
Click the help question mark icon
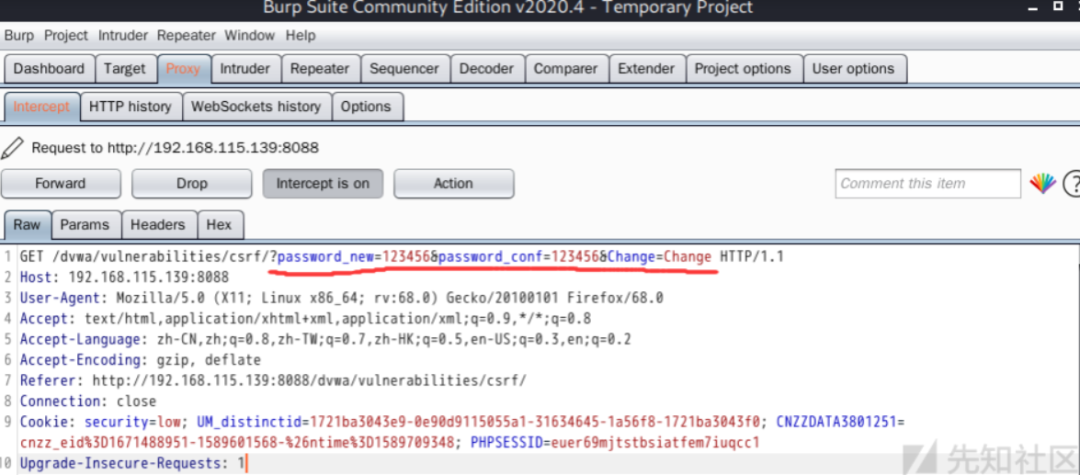point(1072,183)
